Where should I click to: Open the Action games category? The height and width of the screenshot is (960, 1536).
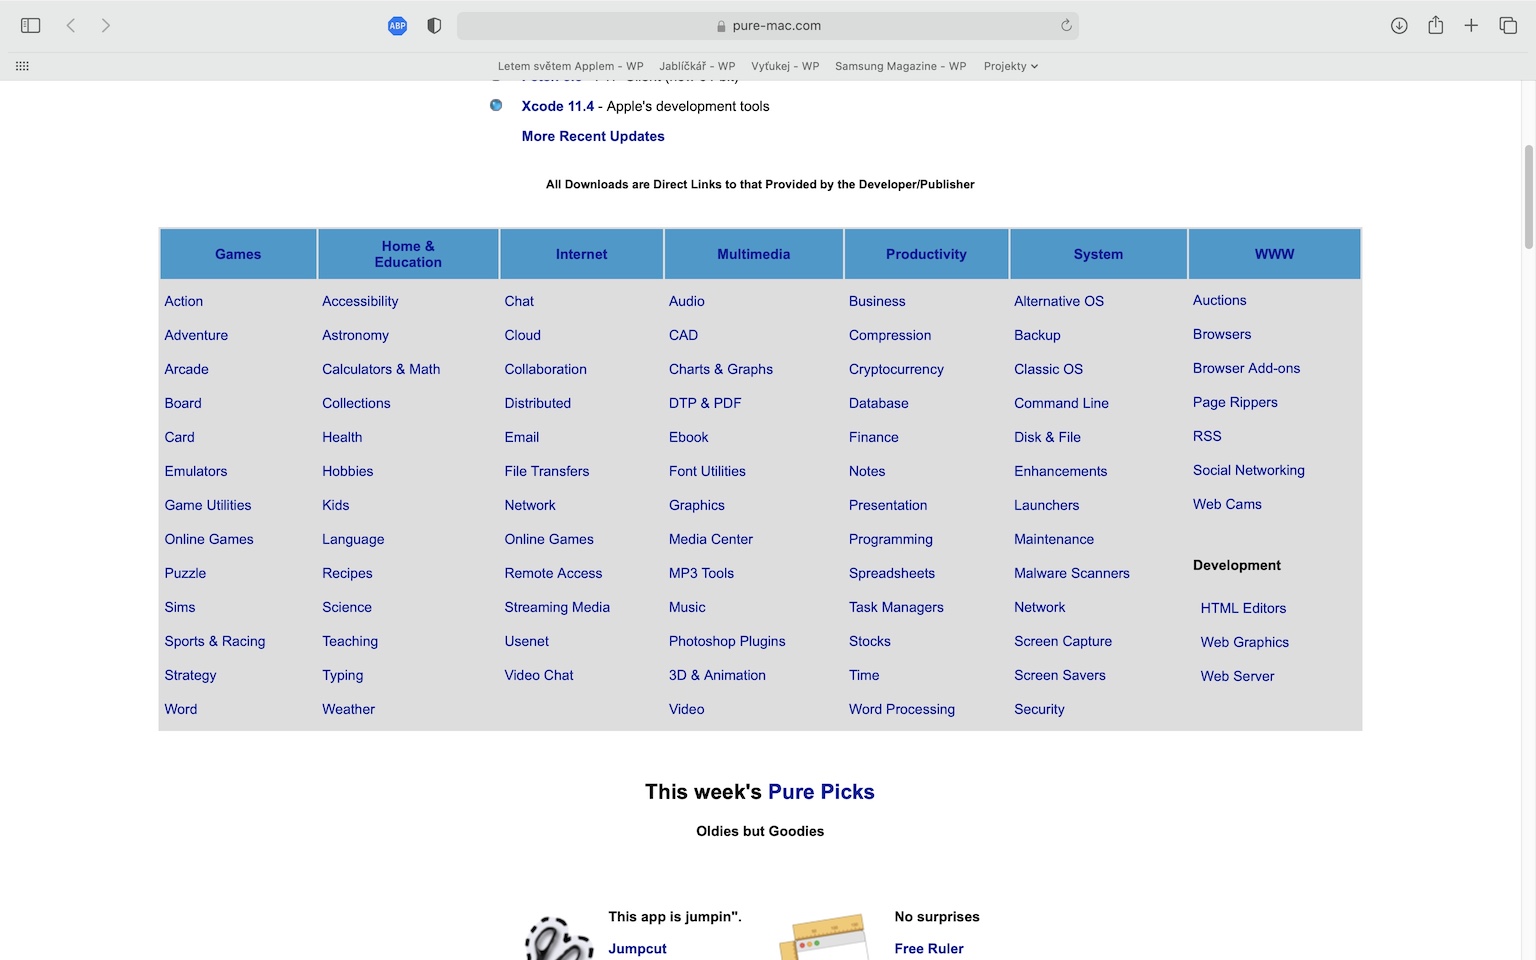coord(183,301)
